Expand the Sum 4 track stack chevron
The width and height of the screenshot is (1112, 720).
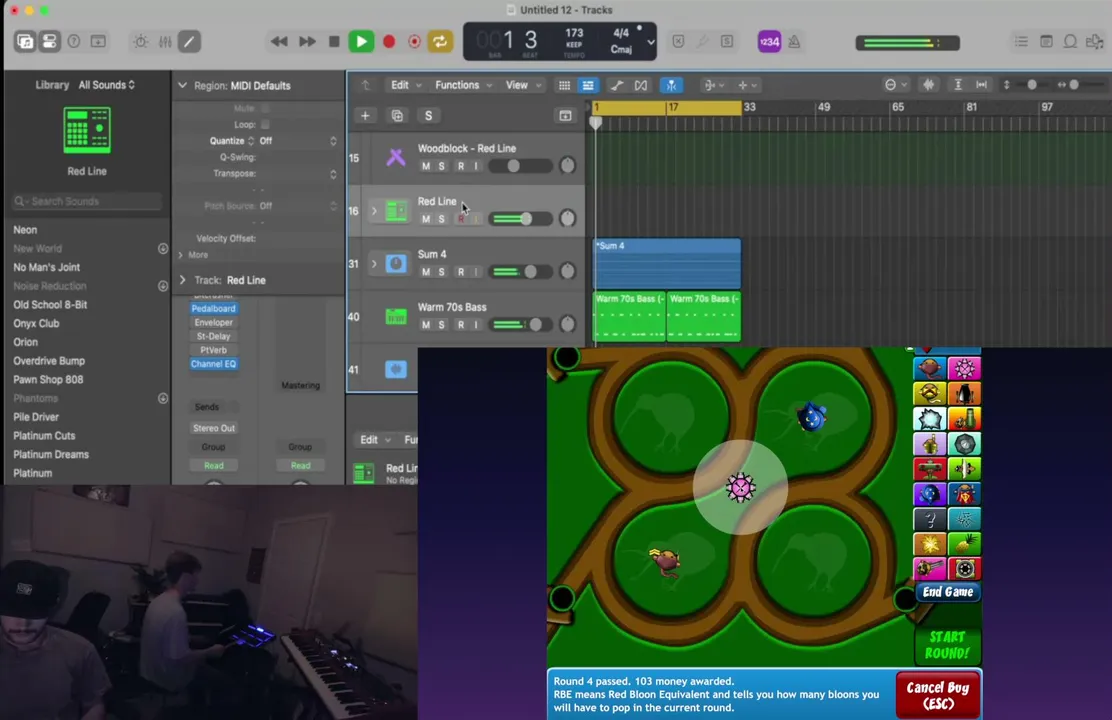coord(374,264)
